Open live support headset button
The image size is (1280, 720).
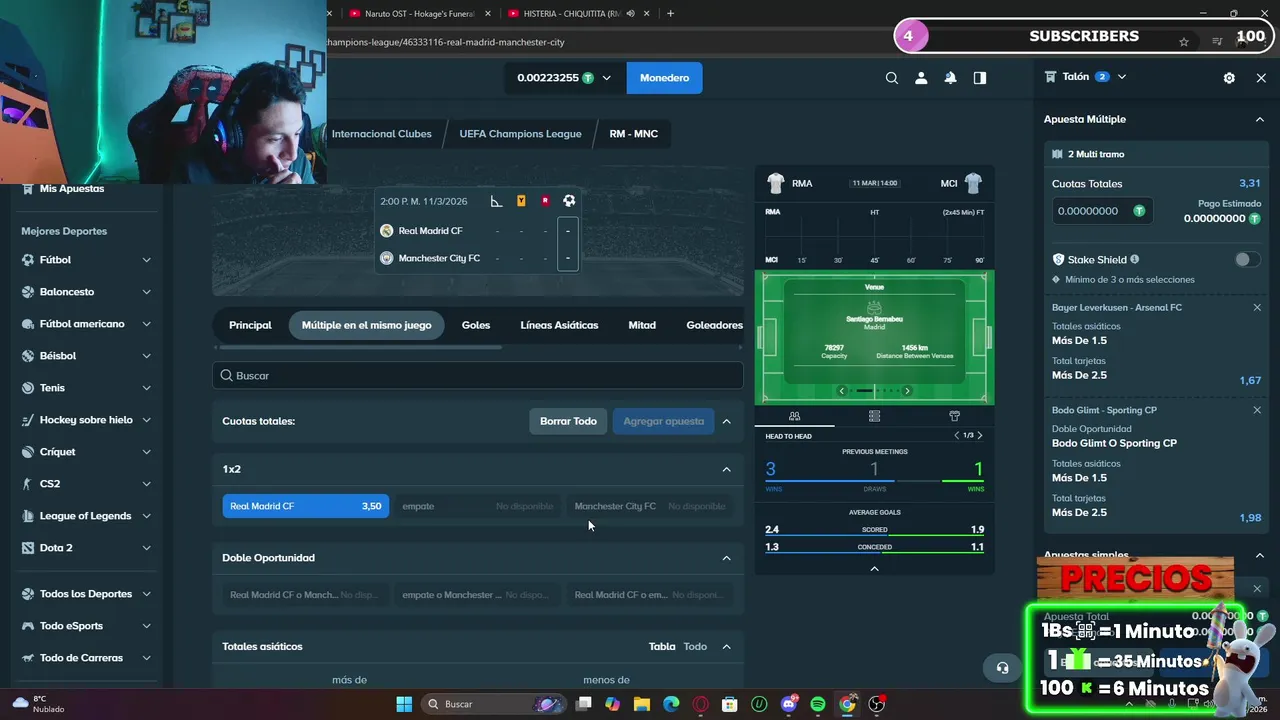pyautogui.click(x=1002, y=668)
